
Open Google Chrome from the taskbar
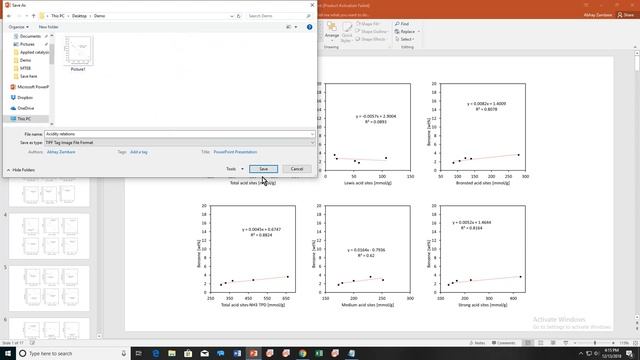[x=302, y=353]
